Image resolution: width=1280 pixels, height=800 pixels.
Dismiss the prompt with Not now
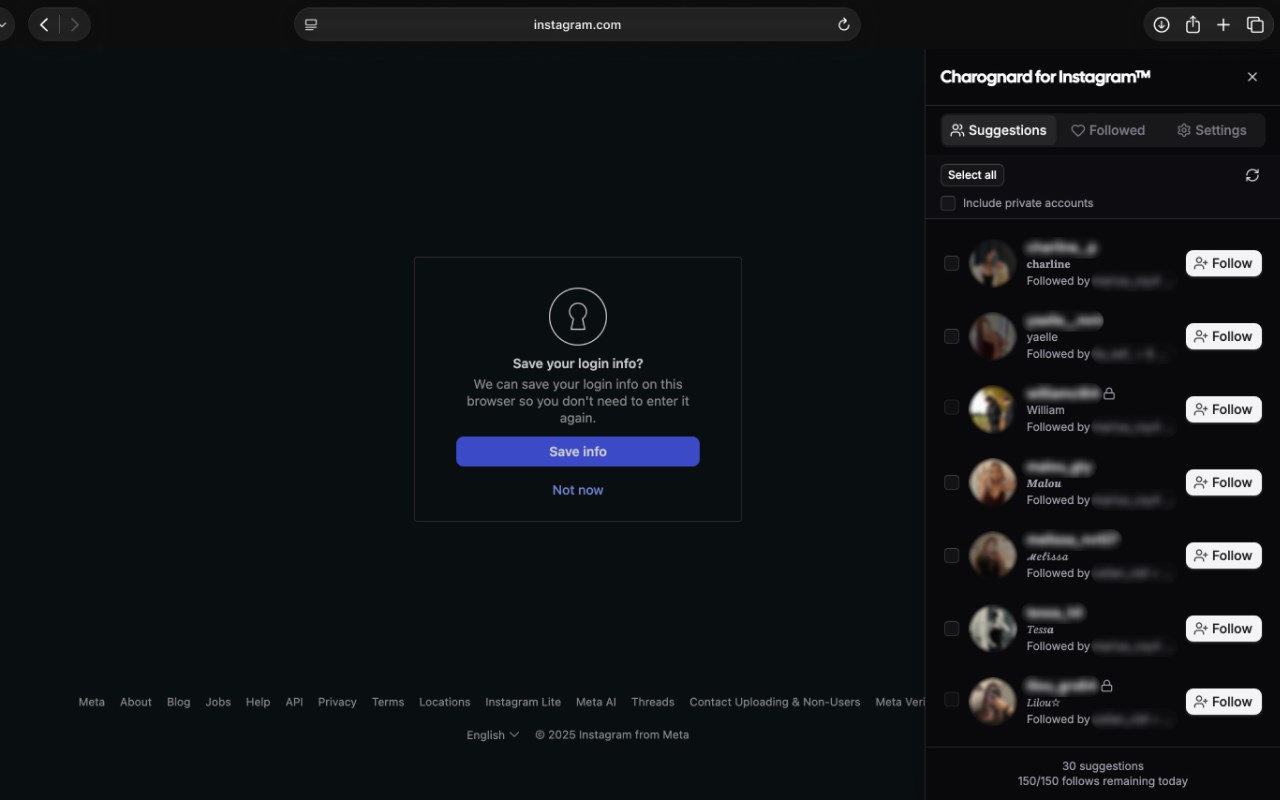(578, 490)
